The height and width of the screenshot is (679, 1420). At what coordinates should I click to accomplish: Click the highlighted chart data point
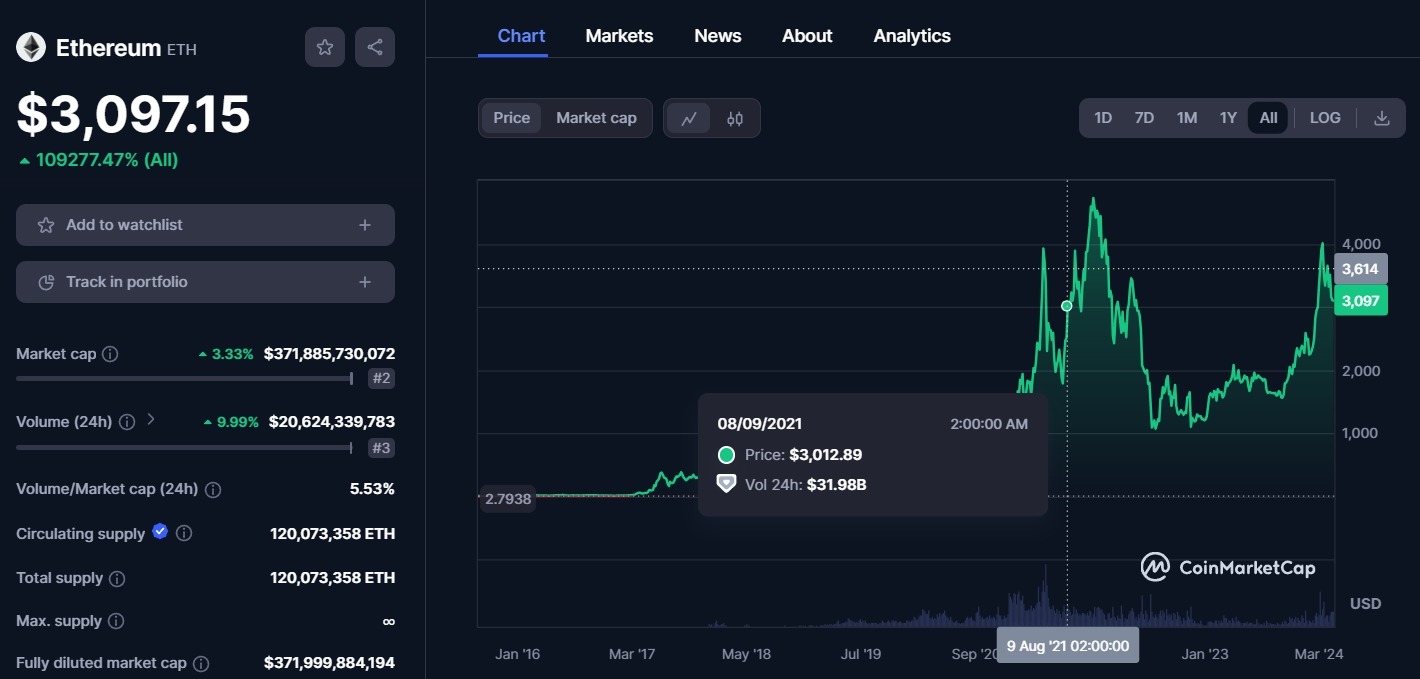pos(1067,306)
